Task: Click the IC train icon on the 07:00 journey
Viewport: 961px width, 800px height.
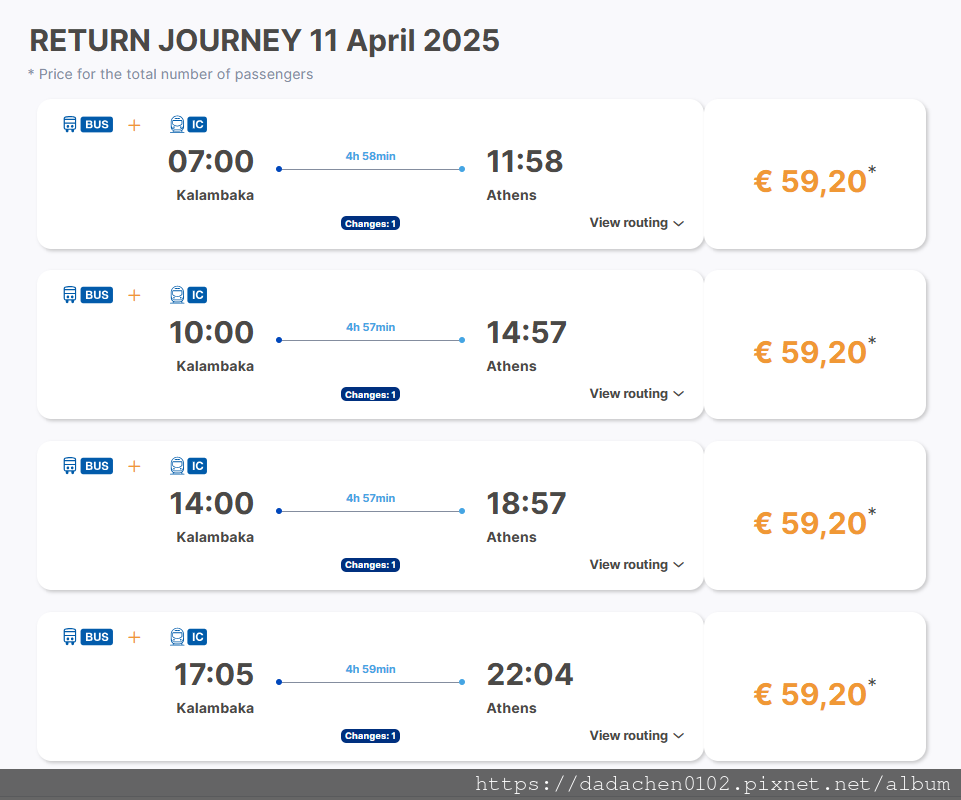Action: tap(188, 124)
